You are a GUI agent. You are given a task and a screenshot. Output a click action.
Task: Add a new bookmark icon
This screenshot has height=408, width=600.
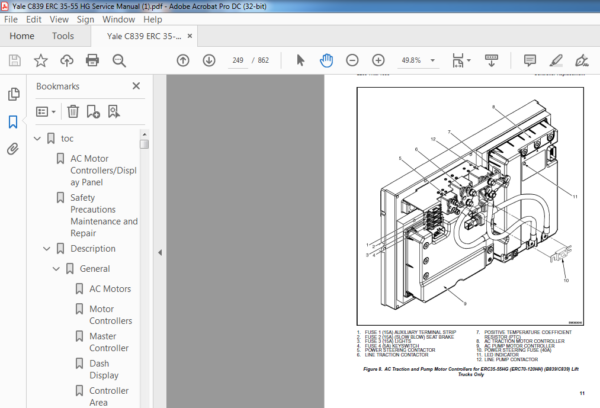click(x=93, y=112)
